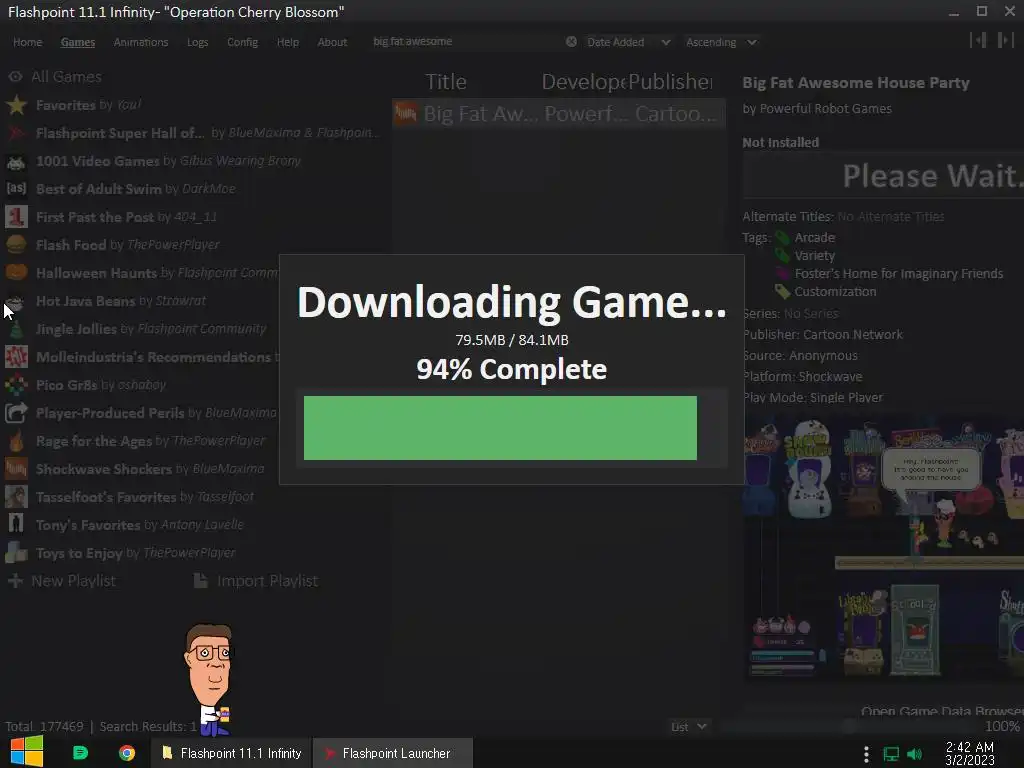Click the green chat taskbar icon
The height and width of the screenshot is (768, 1024).
click(80, 753)
